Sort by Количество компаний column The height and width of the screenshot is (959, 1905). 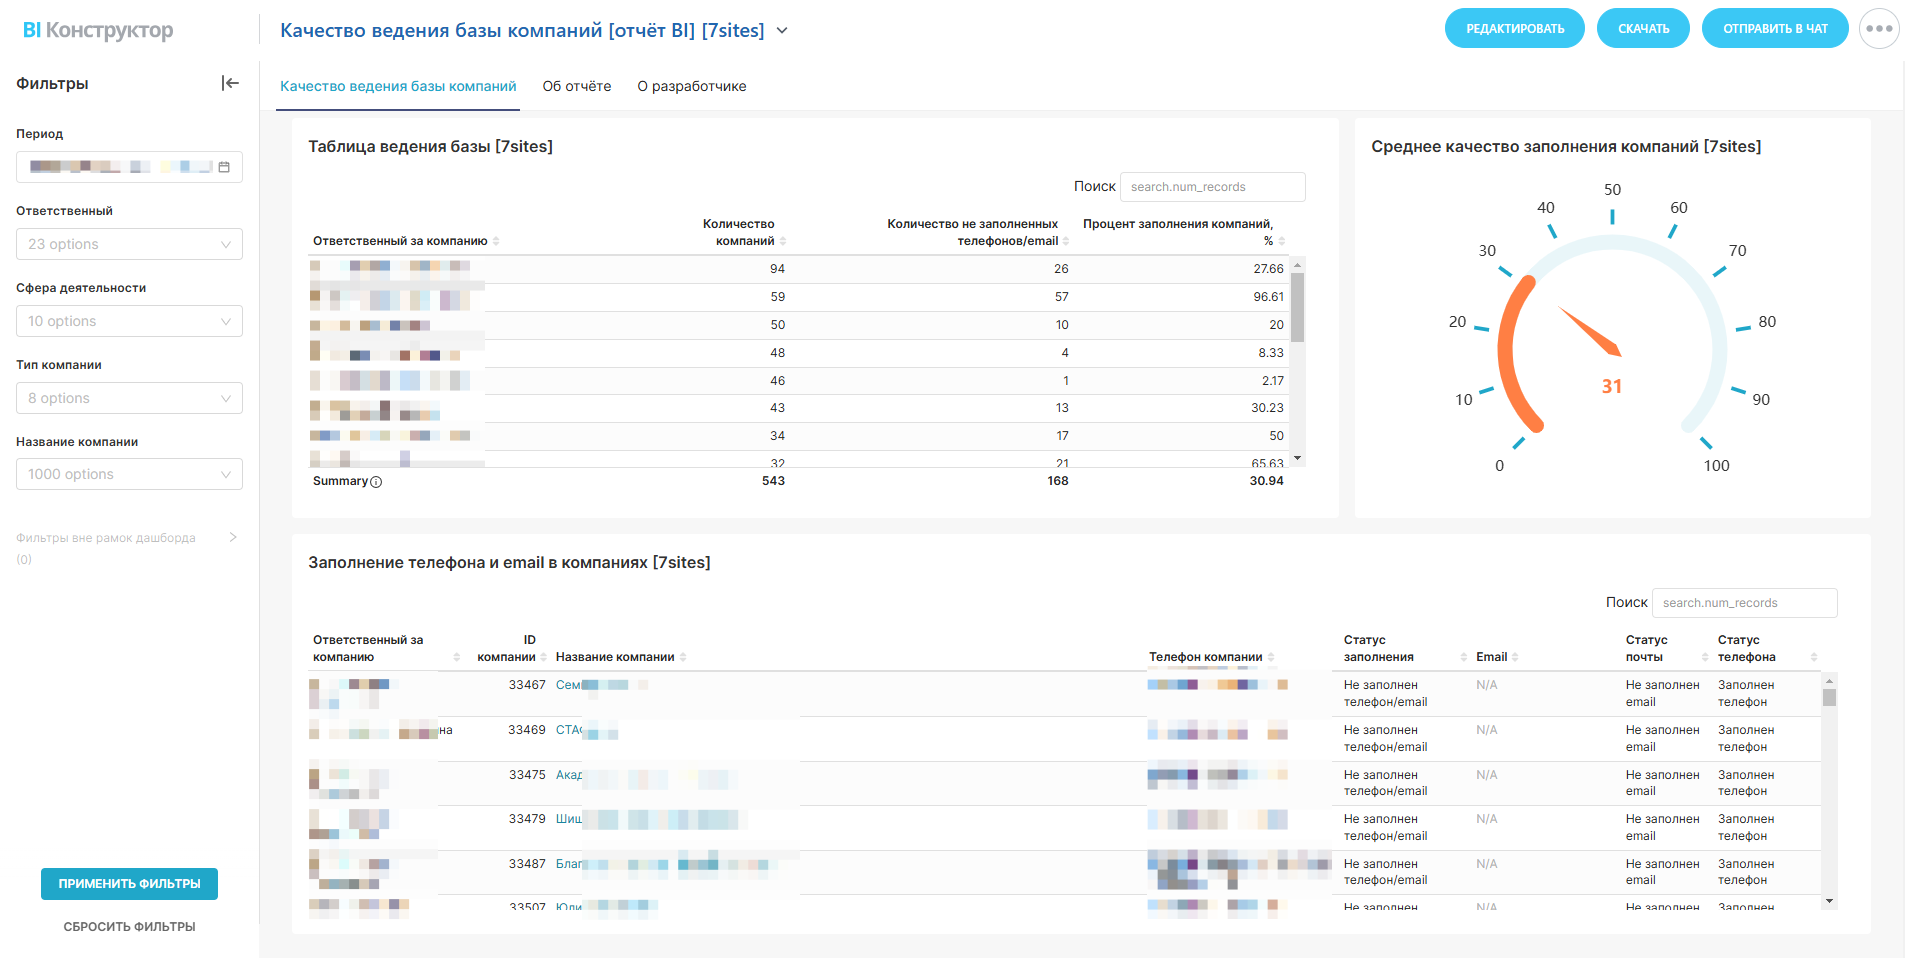click(783, 241)
